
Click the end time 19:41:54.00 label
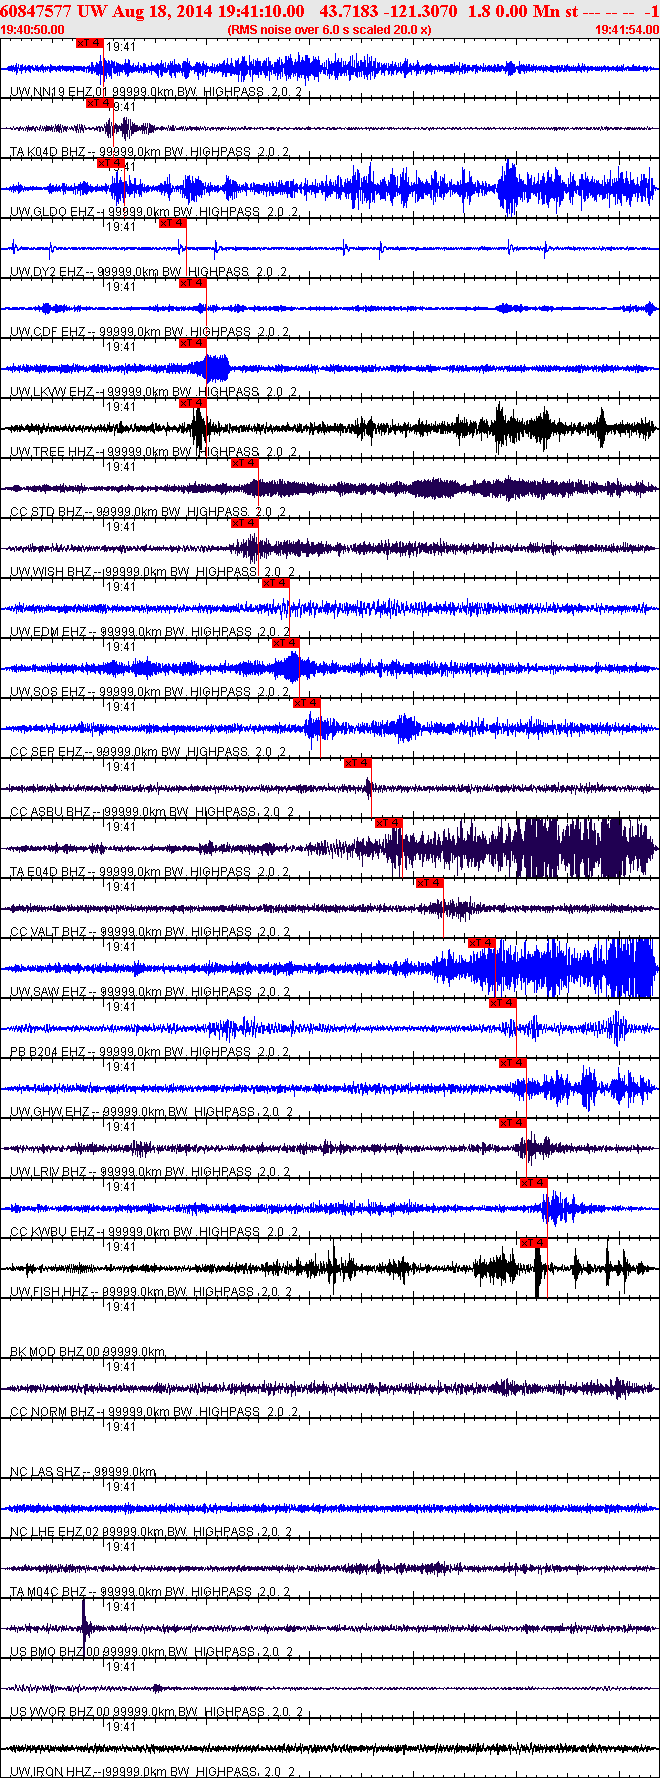[x=627, y=30]
